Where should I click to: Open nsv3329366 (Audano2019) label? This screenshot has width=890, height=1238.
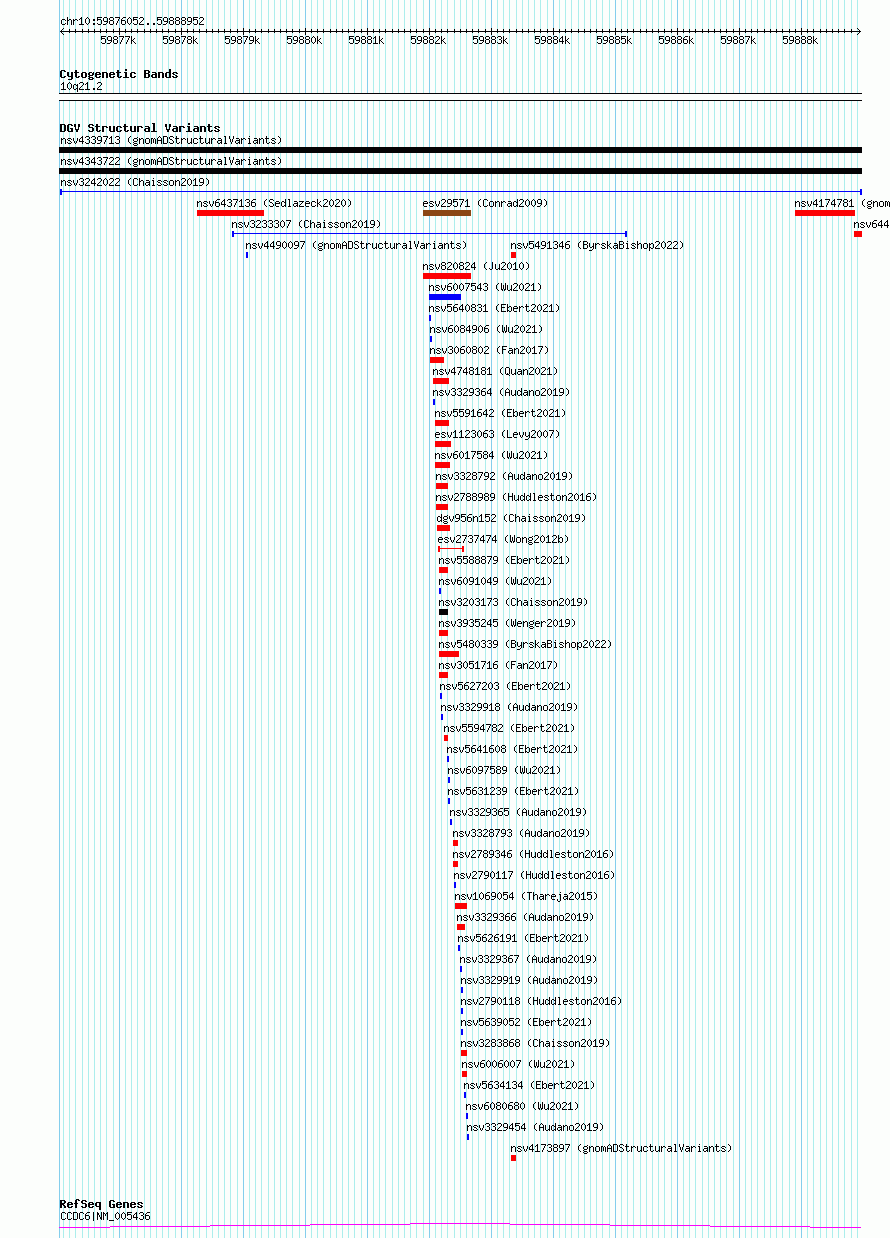tap(525, 917)
